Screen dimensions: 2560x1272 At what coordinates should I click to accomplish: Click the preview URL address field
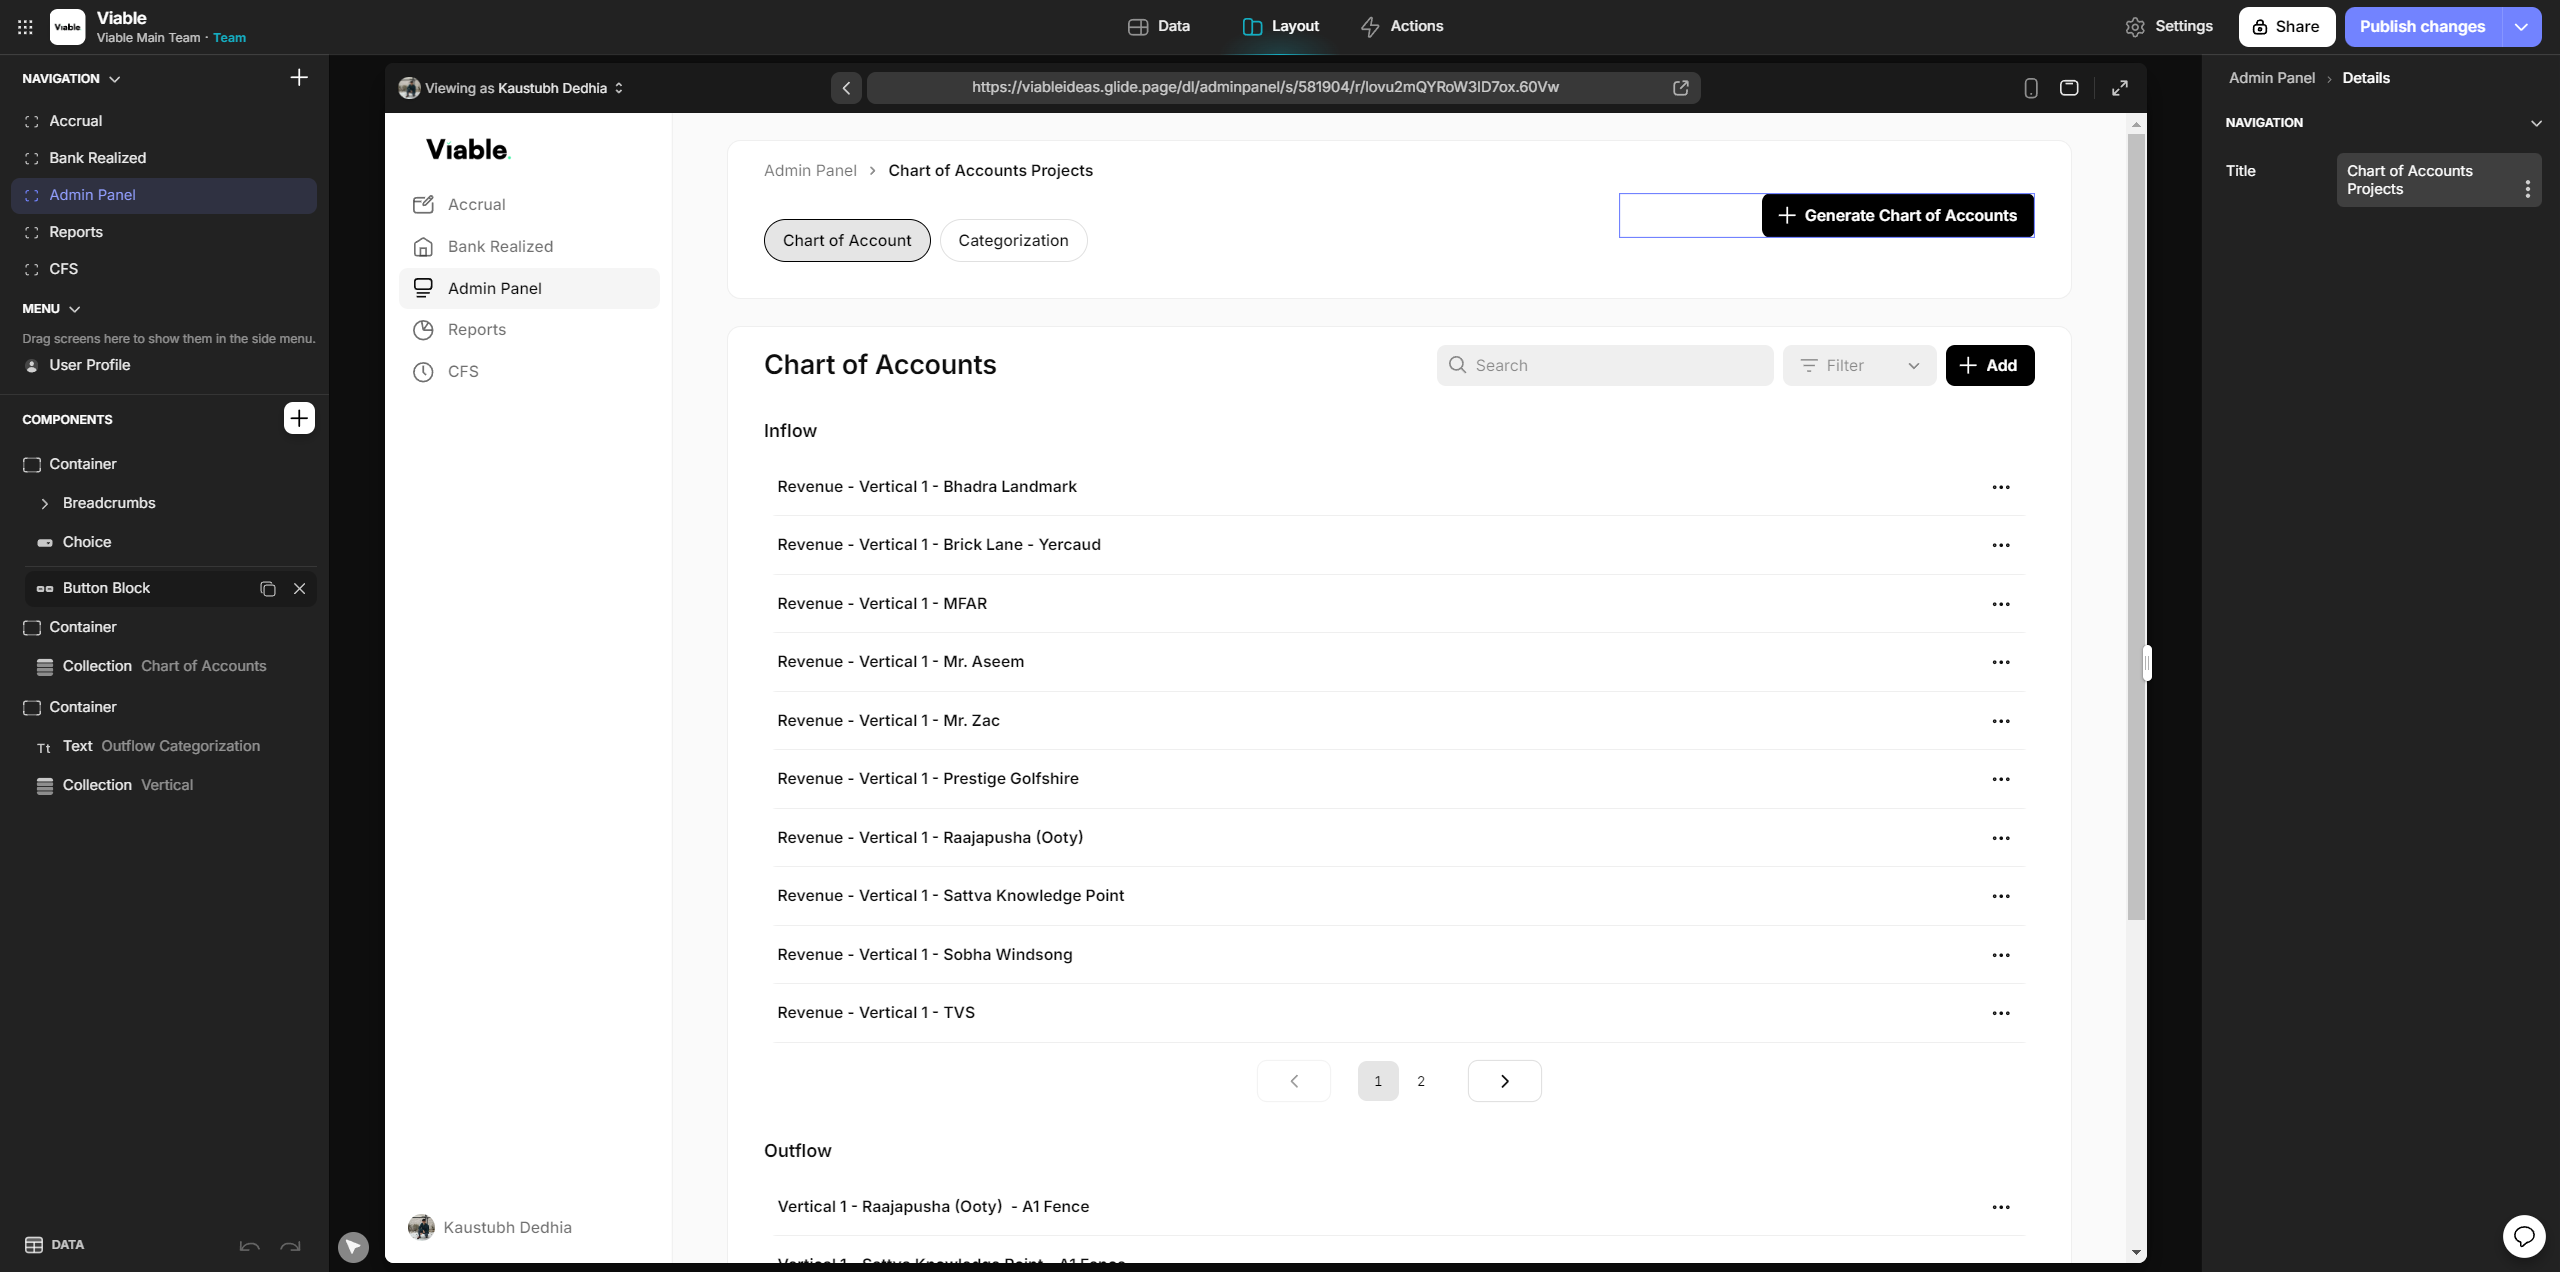[x=1265, y=87]
